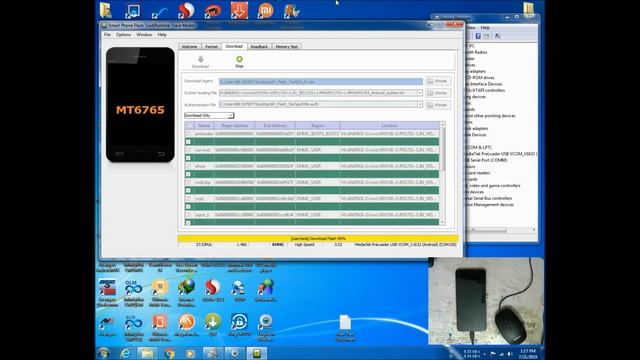Open the blue swoosh shortcut on top desktop row
Viewport: 640px width, 360px height.
159,12
